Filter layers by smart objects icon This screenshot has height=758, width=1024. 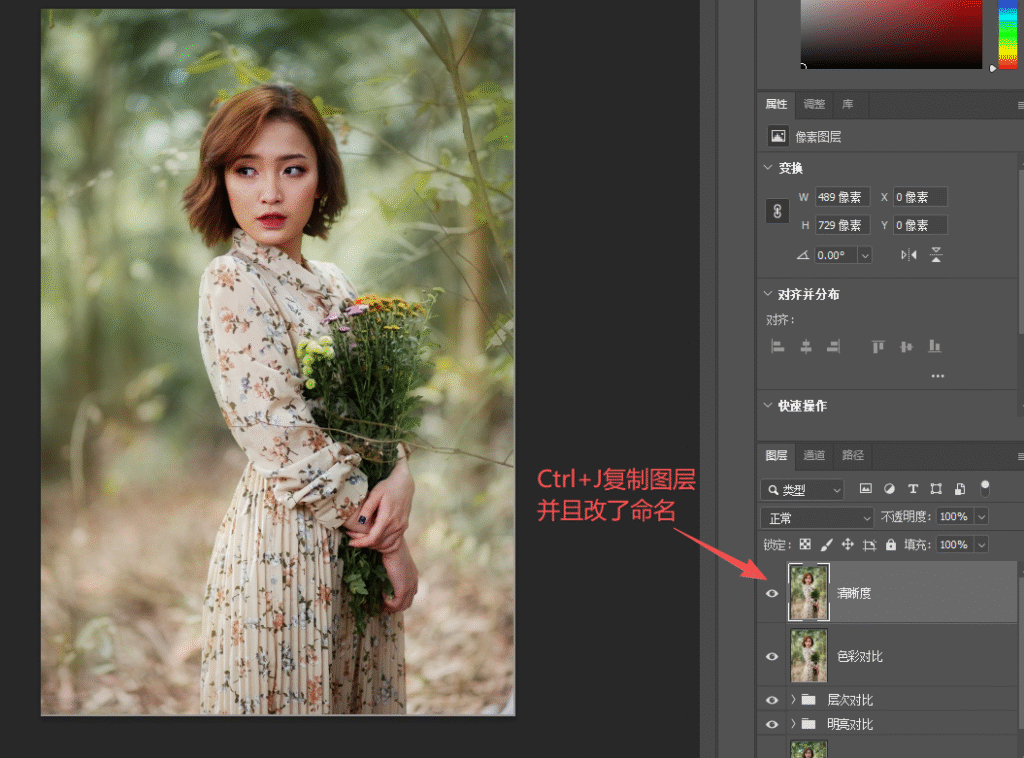(x=959, y=488)
